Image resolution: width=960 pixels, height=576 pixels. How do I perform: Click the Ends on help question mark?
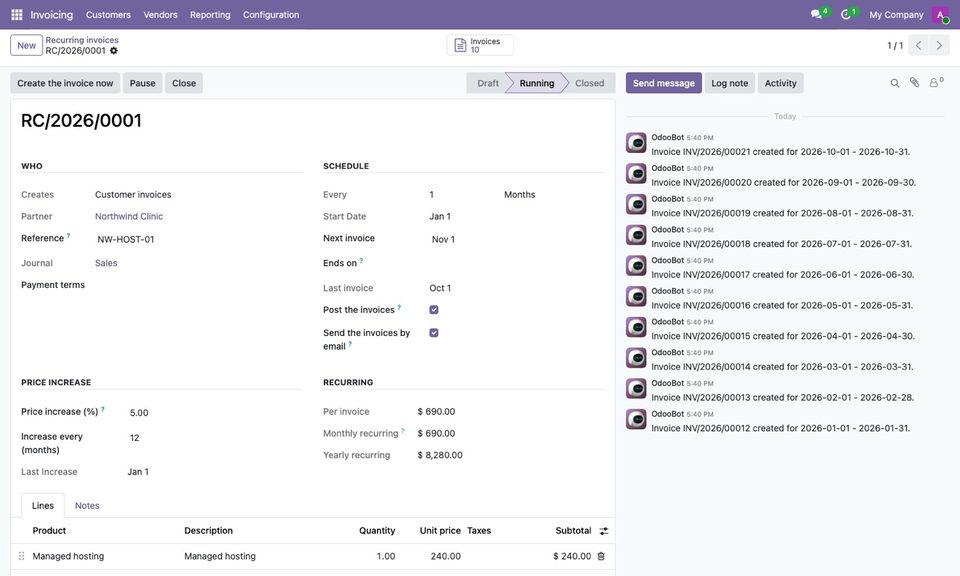[361, 260]
